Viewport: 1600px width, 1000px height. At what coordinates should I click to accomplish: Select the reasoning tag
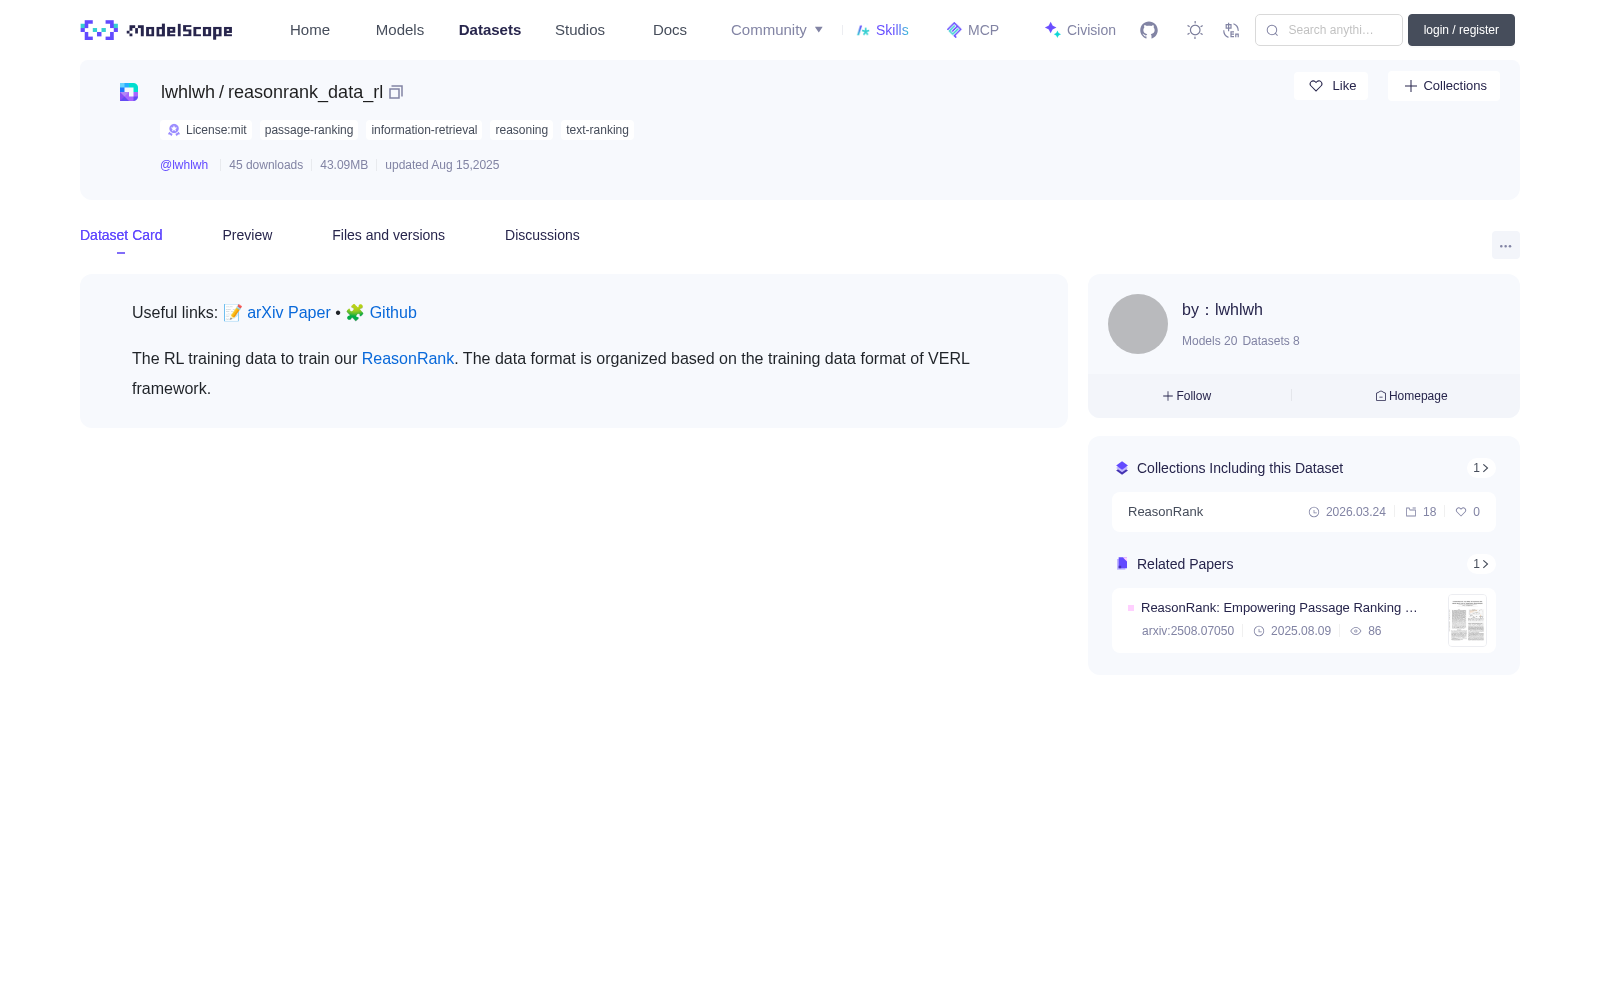click(x=521, y=130)
